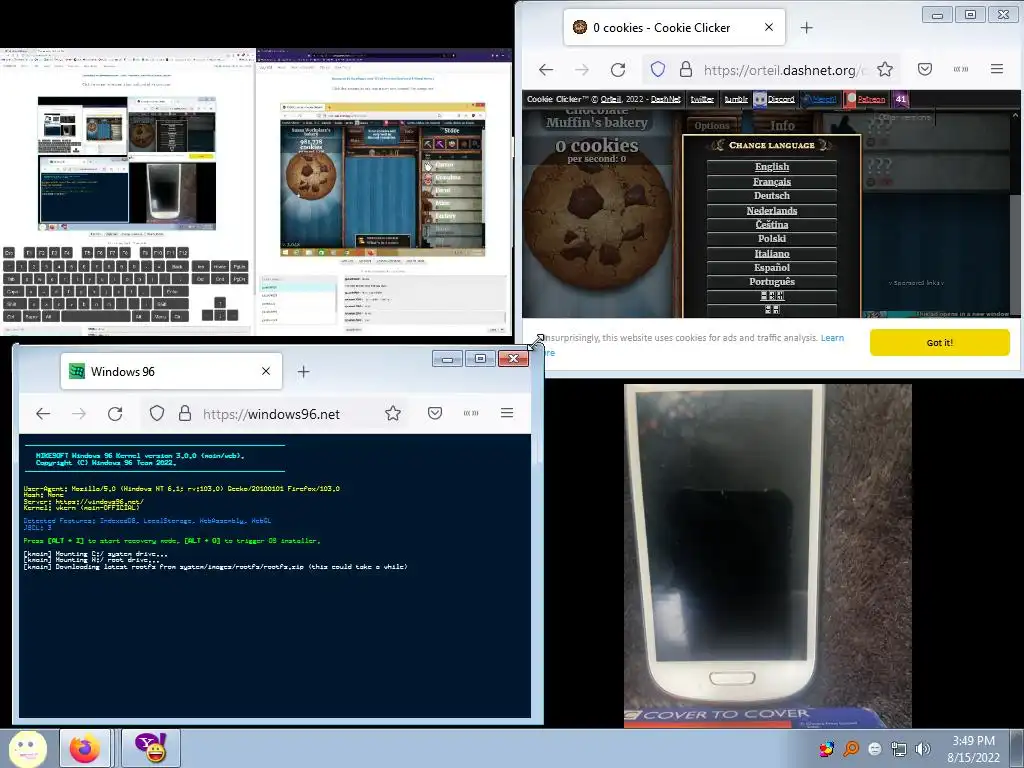Open the Info menu in Cookie Clicker

coord(782,125)
